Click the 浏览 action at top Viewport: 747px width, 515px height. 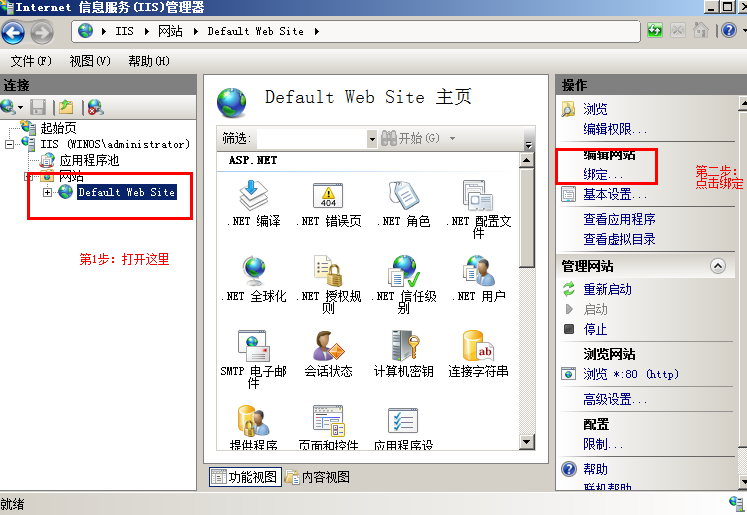point(596,109)
